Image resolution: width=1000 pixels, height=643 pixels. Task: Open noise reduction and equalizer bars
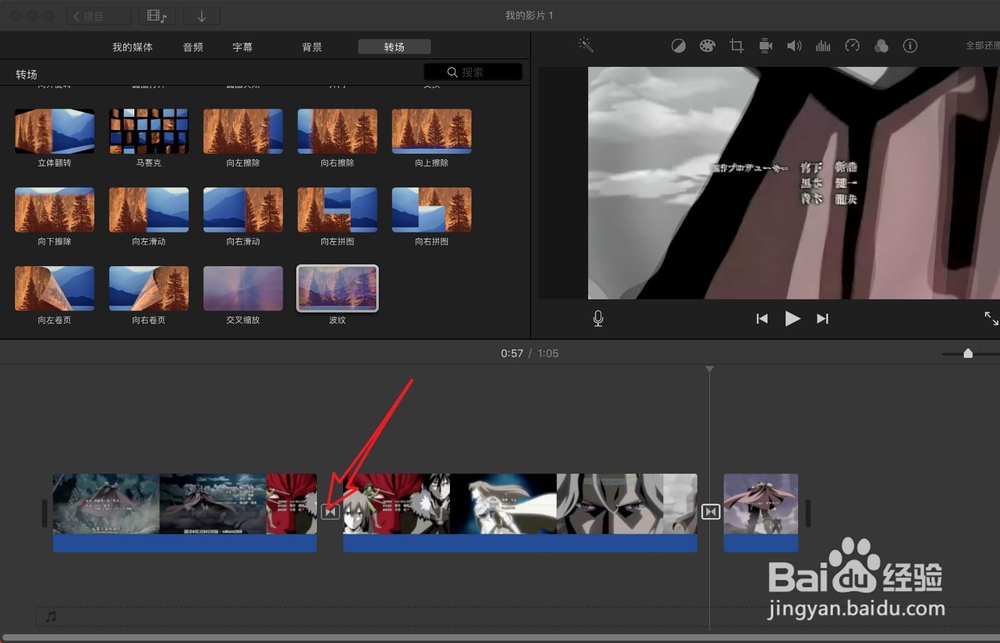click(x=823, y=46)
